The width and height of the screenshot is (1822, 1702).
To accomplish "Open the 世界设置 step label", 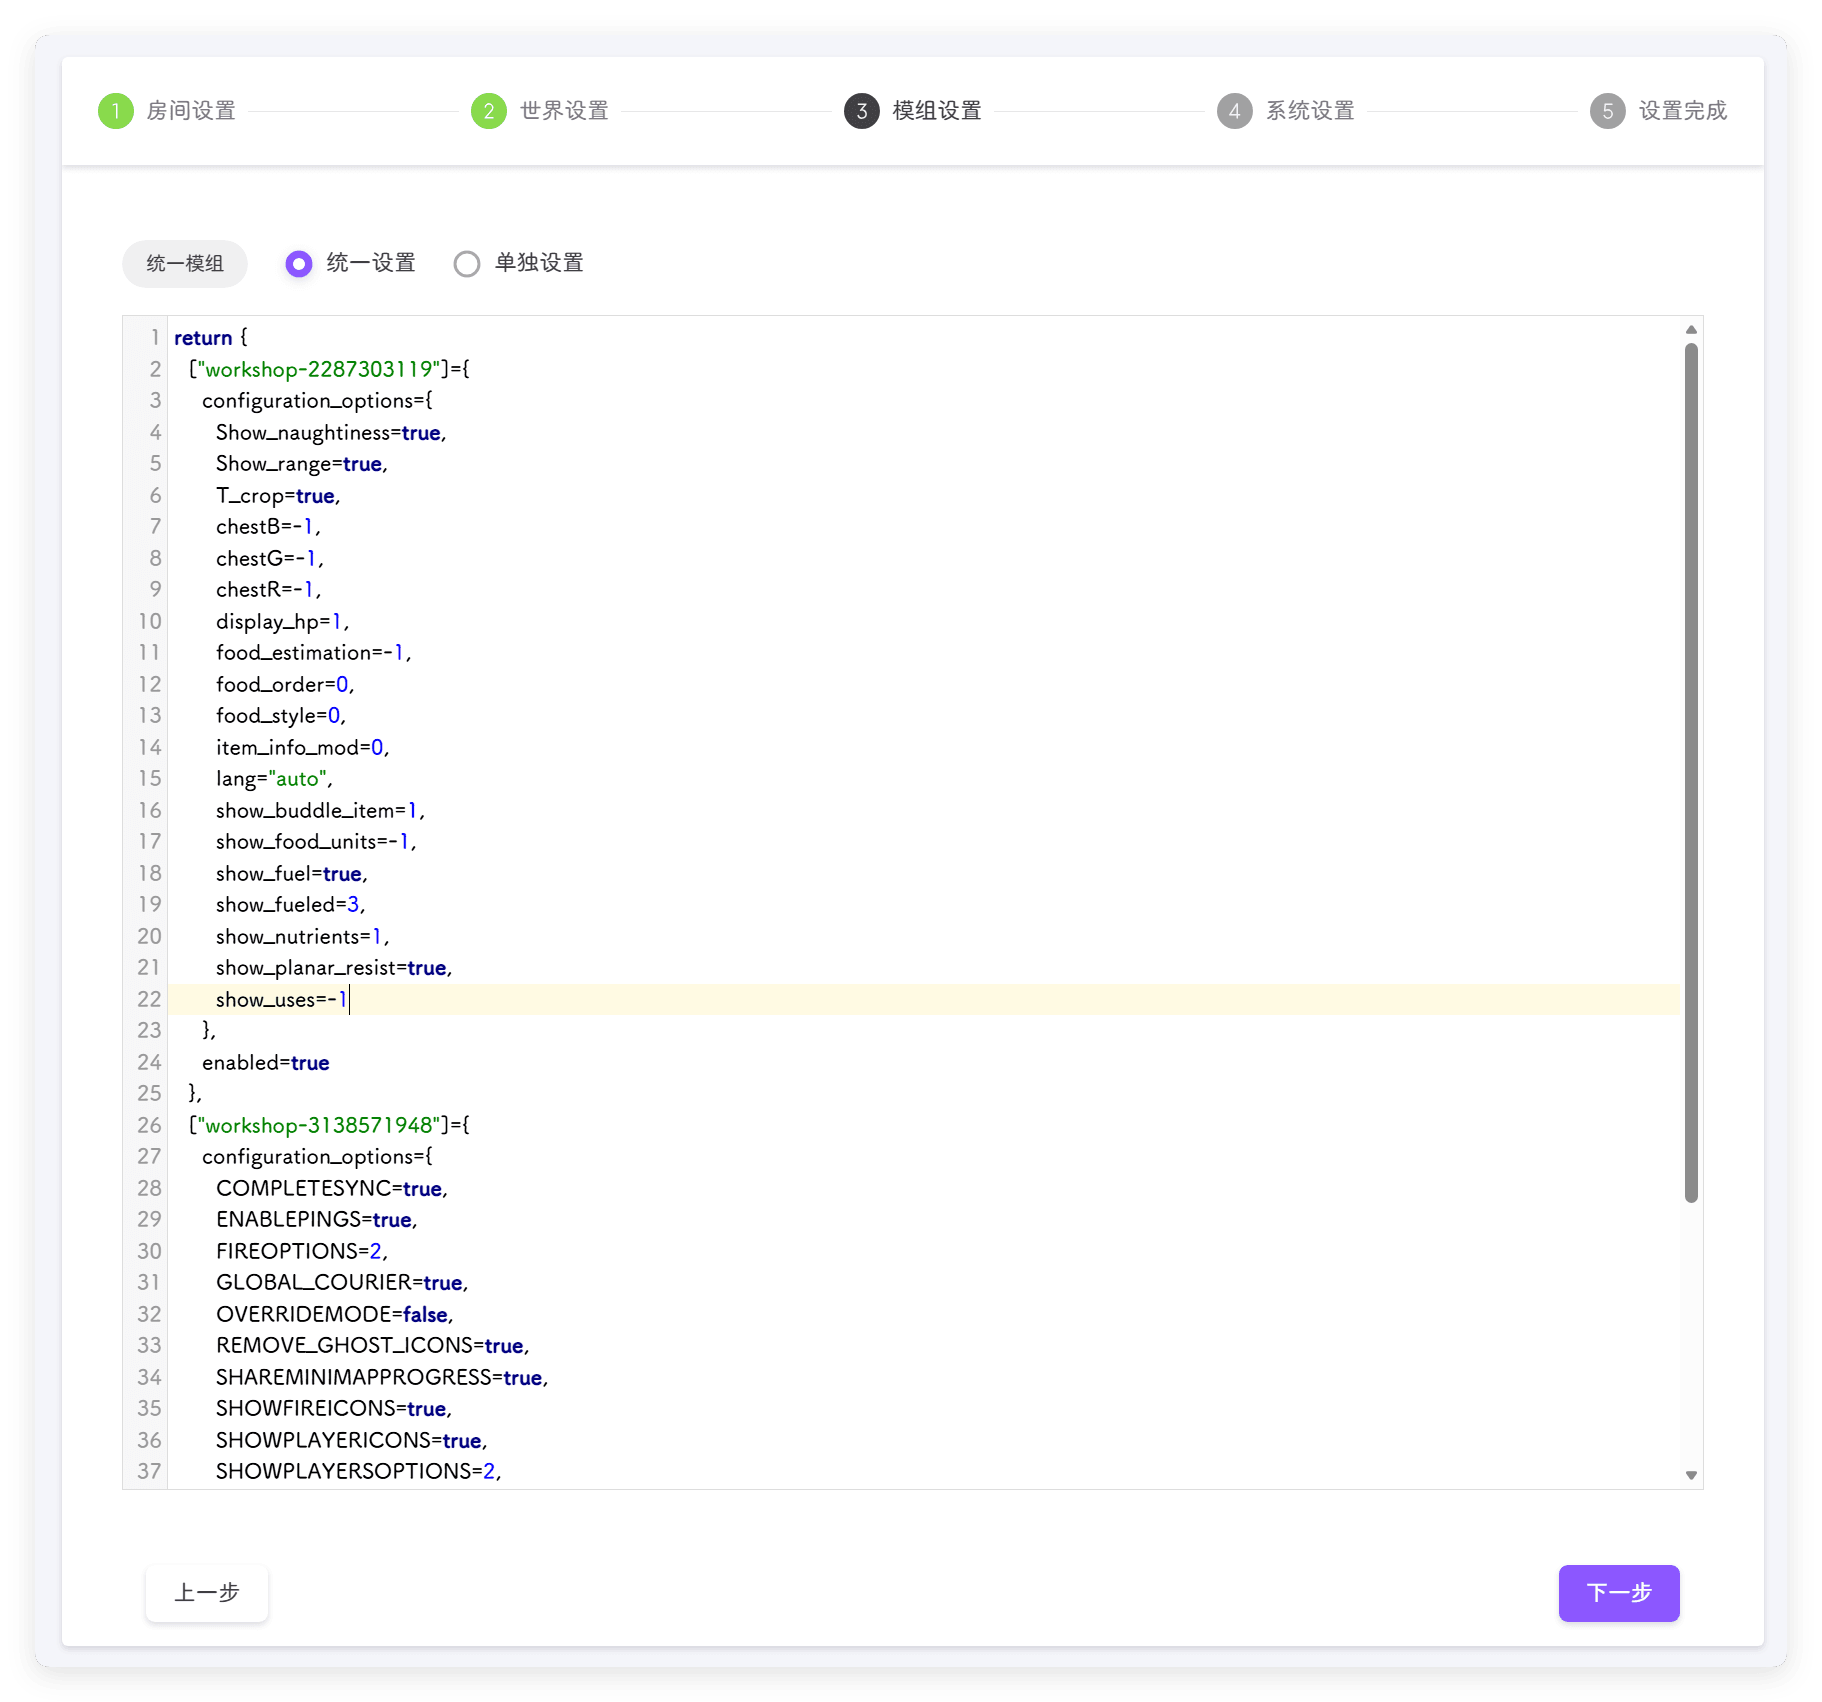I will pos(564,111).
